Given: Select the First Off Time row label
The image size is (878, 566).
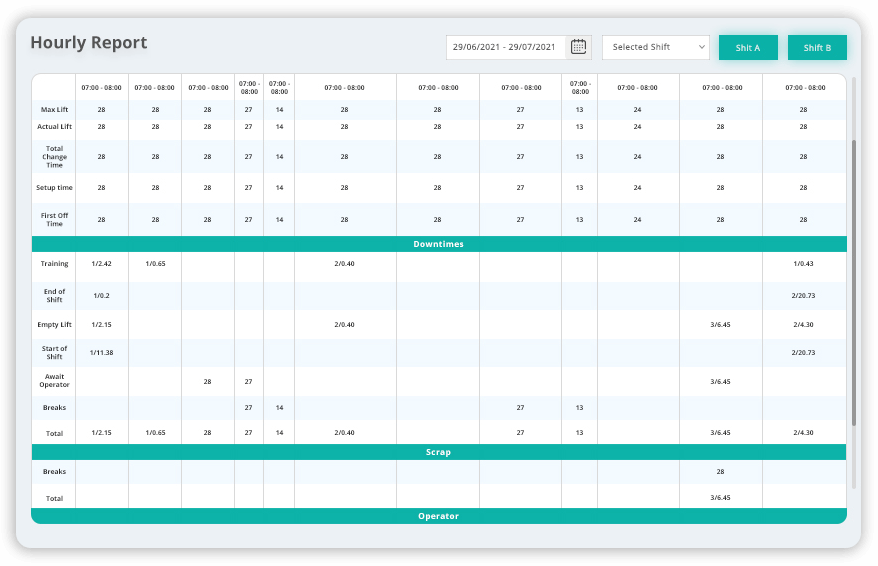Looking at the screenshot, I should coord(54,218).
